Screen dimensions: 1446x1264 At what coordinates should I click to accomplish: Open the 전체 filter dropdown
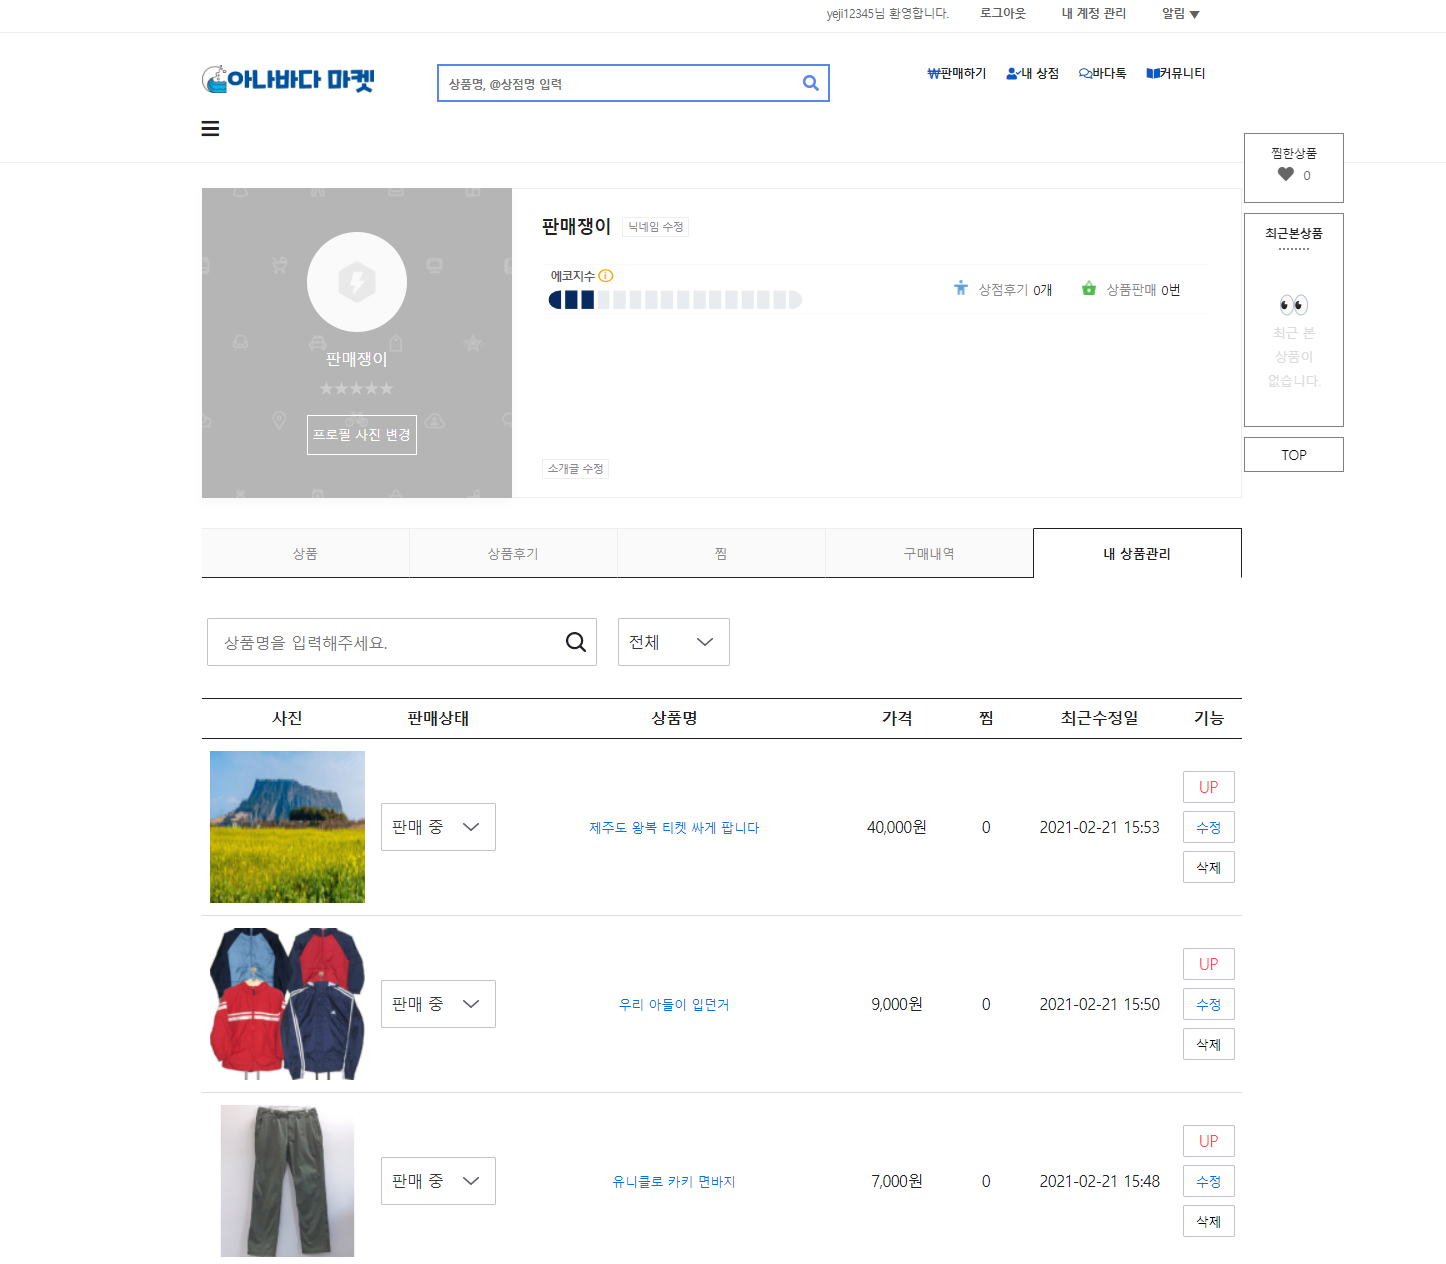[x=673, y=641]
